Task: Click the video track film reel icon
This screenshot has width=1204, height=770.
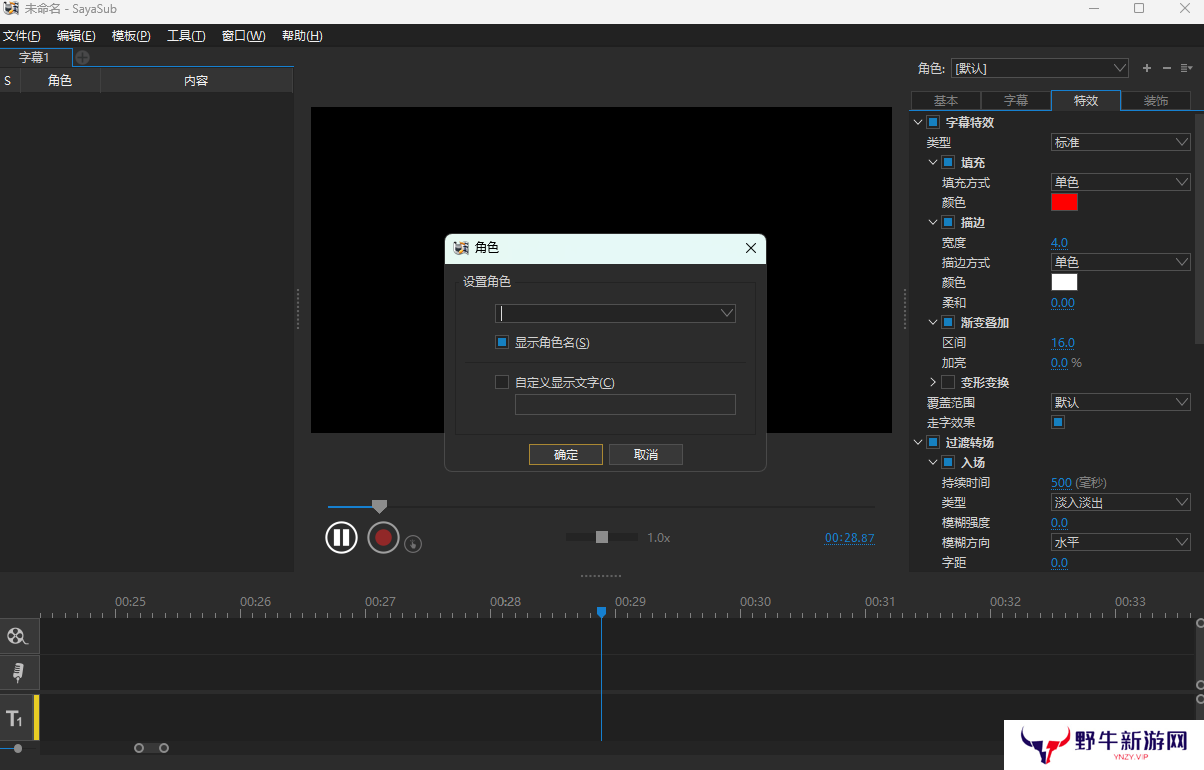Action: click(17, 636)
